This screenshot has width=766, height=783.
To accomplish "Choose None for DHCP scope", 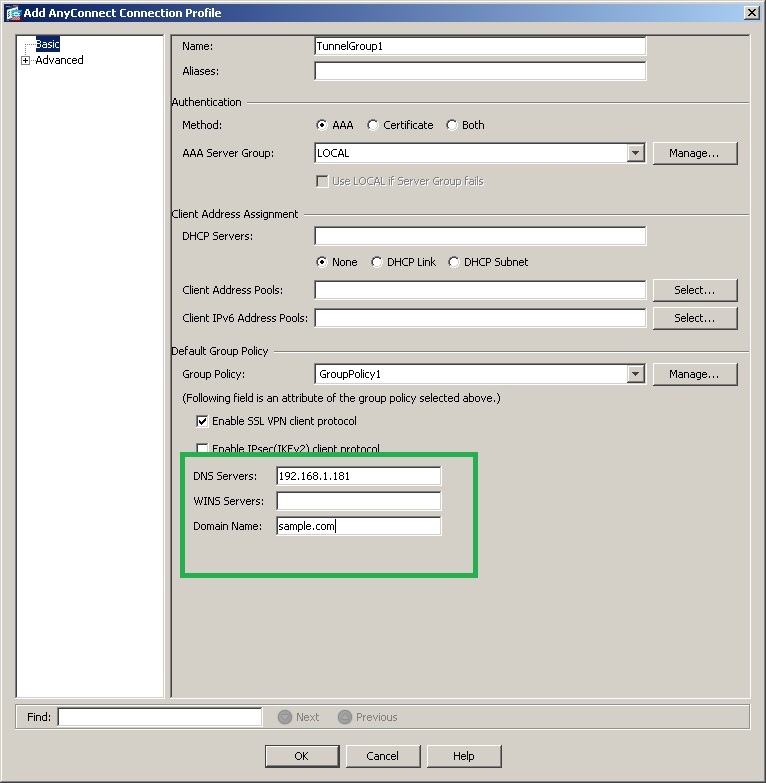I will click(x=322, y=262).
